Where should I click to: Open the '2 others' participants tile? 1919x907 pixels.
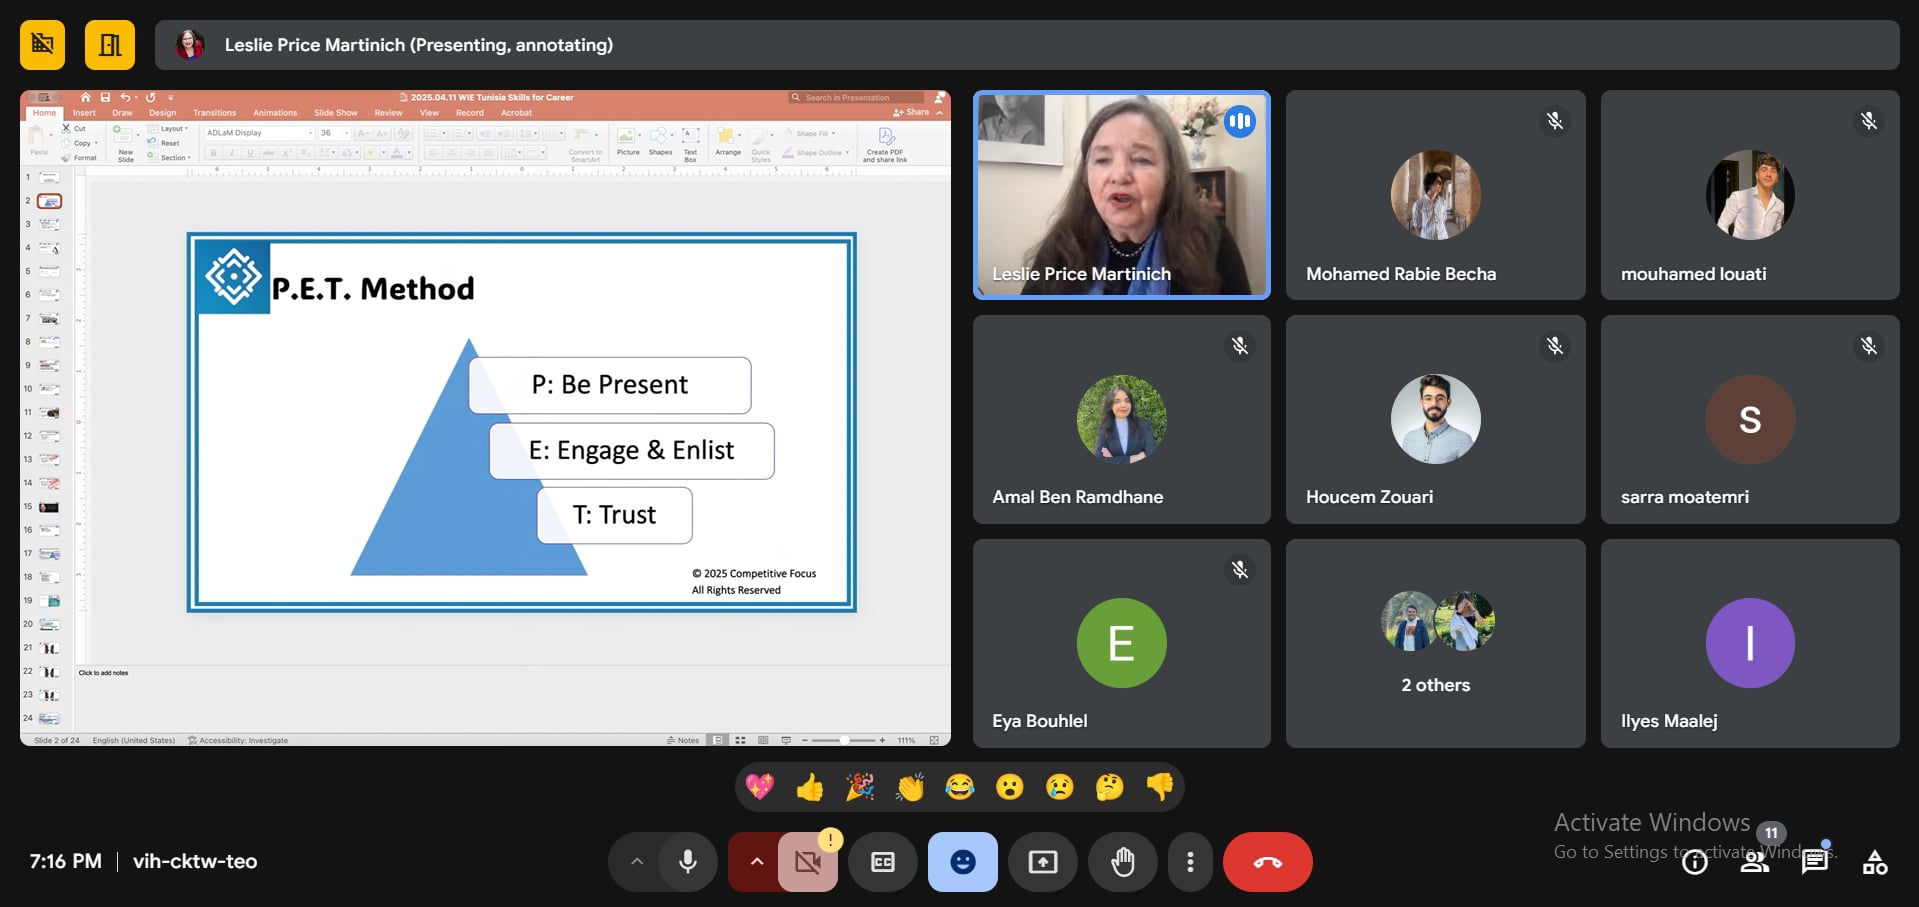click(1435, 643)
